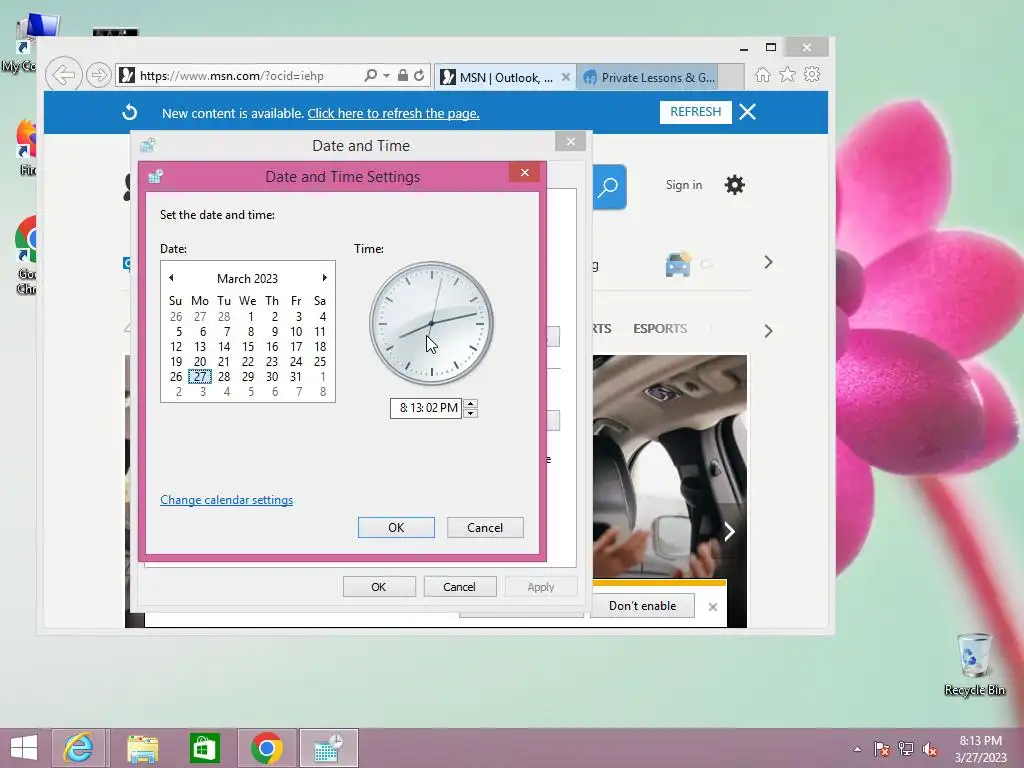Click the time input field
This screenshot has height=768, width=1024.
tap(426, 408)
